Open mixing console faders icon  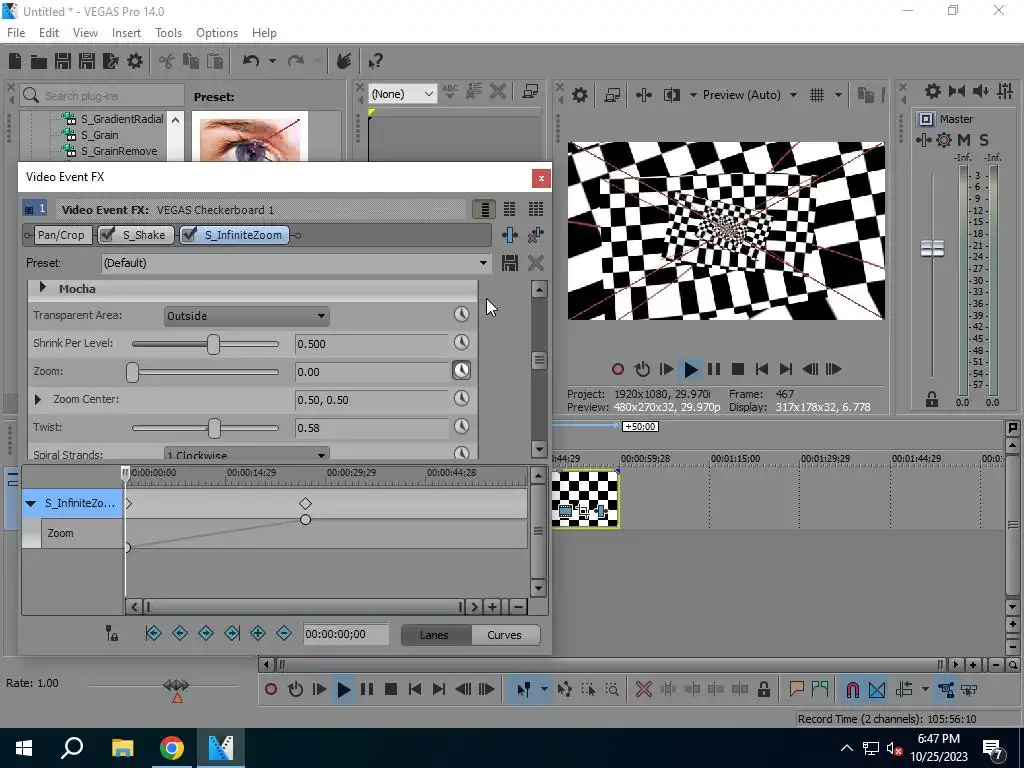point(1005,91)
